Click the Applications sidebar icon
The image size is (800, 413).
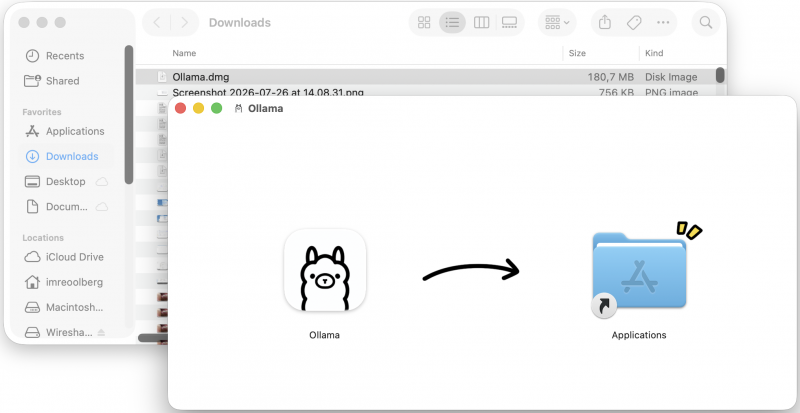tap(32, 131)
